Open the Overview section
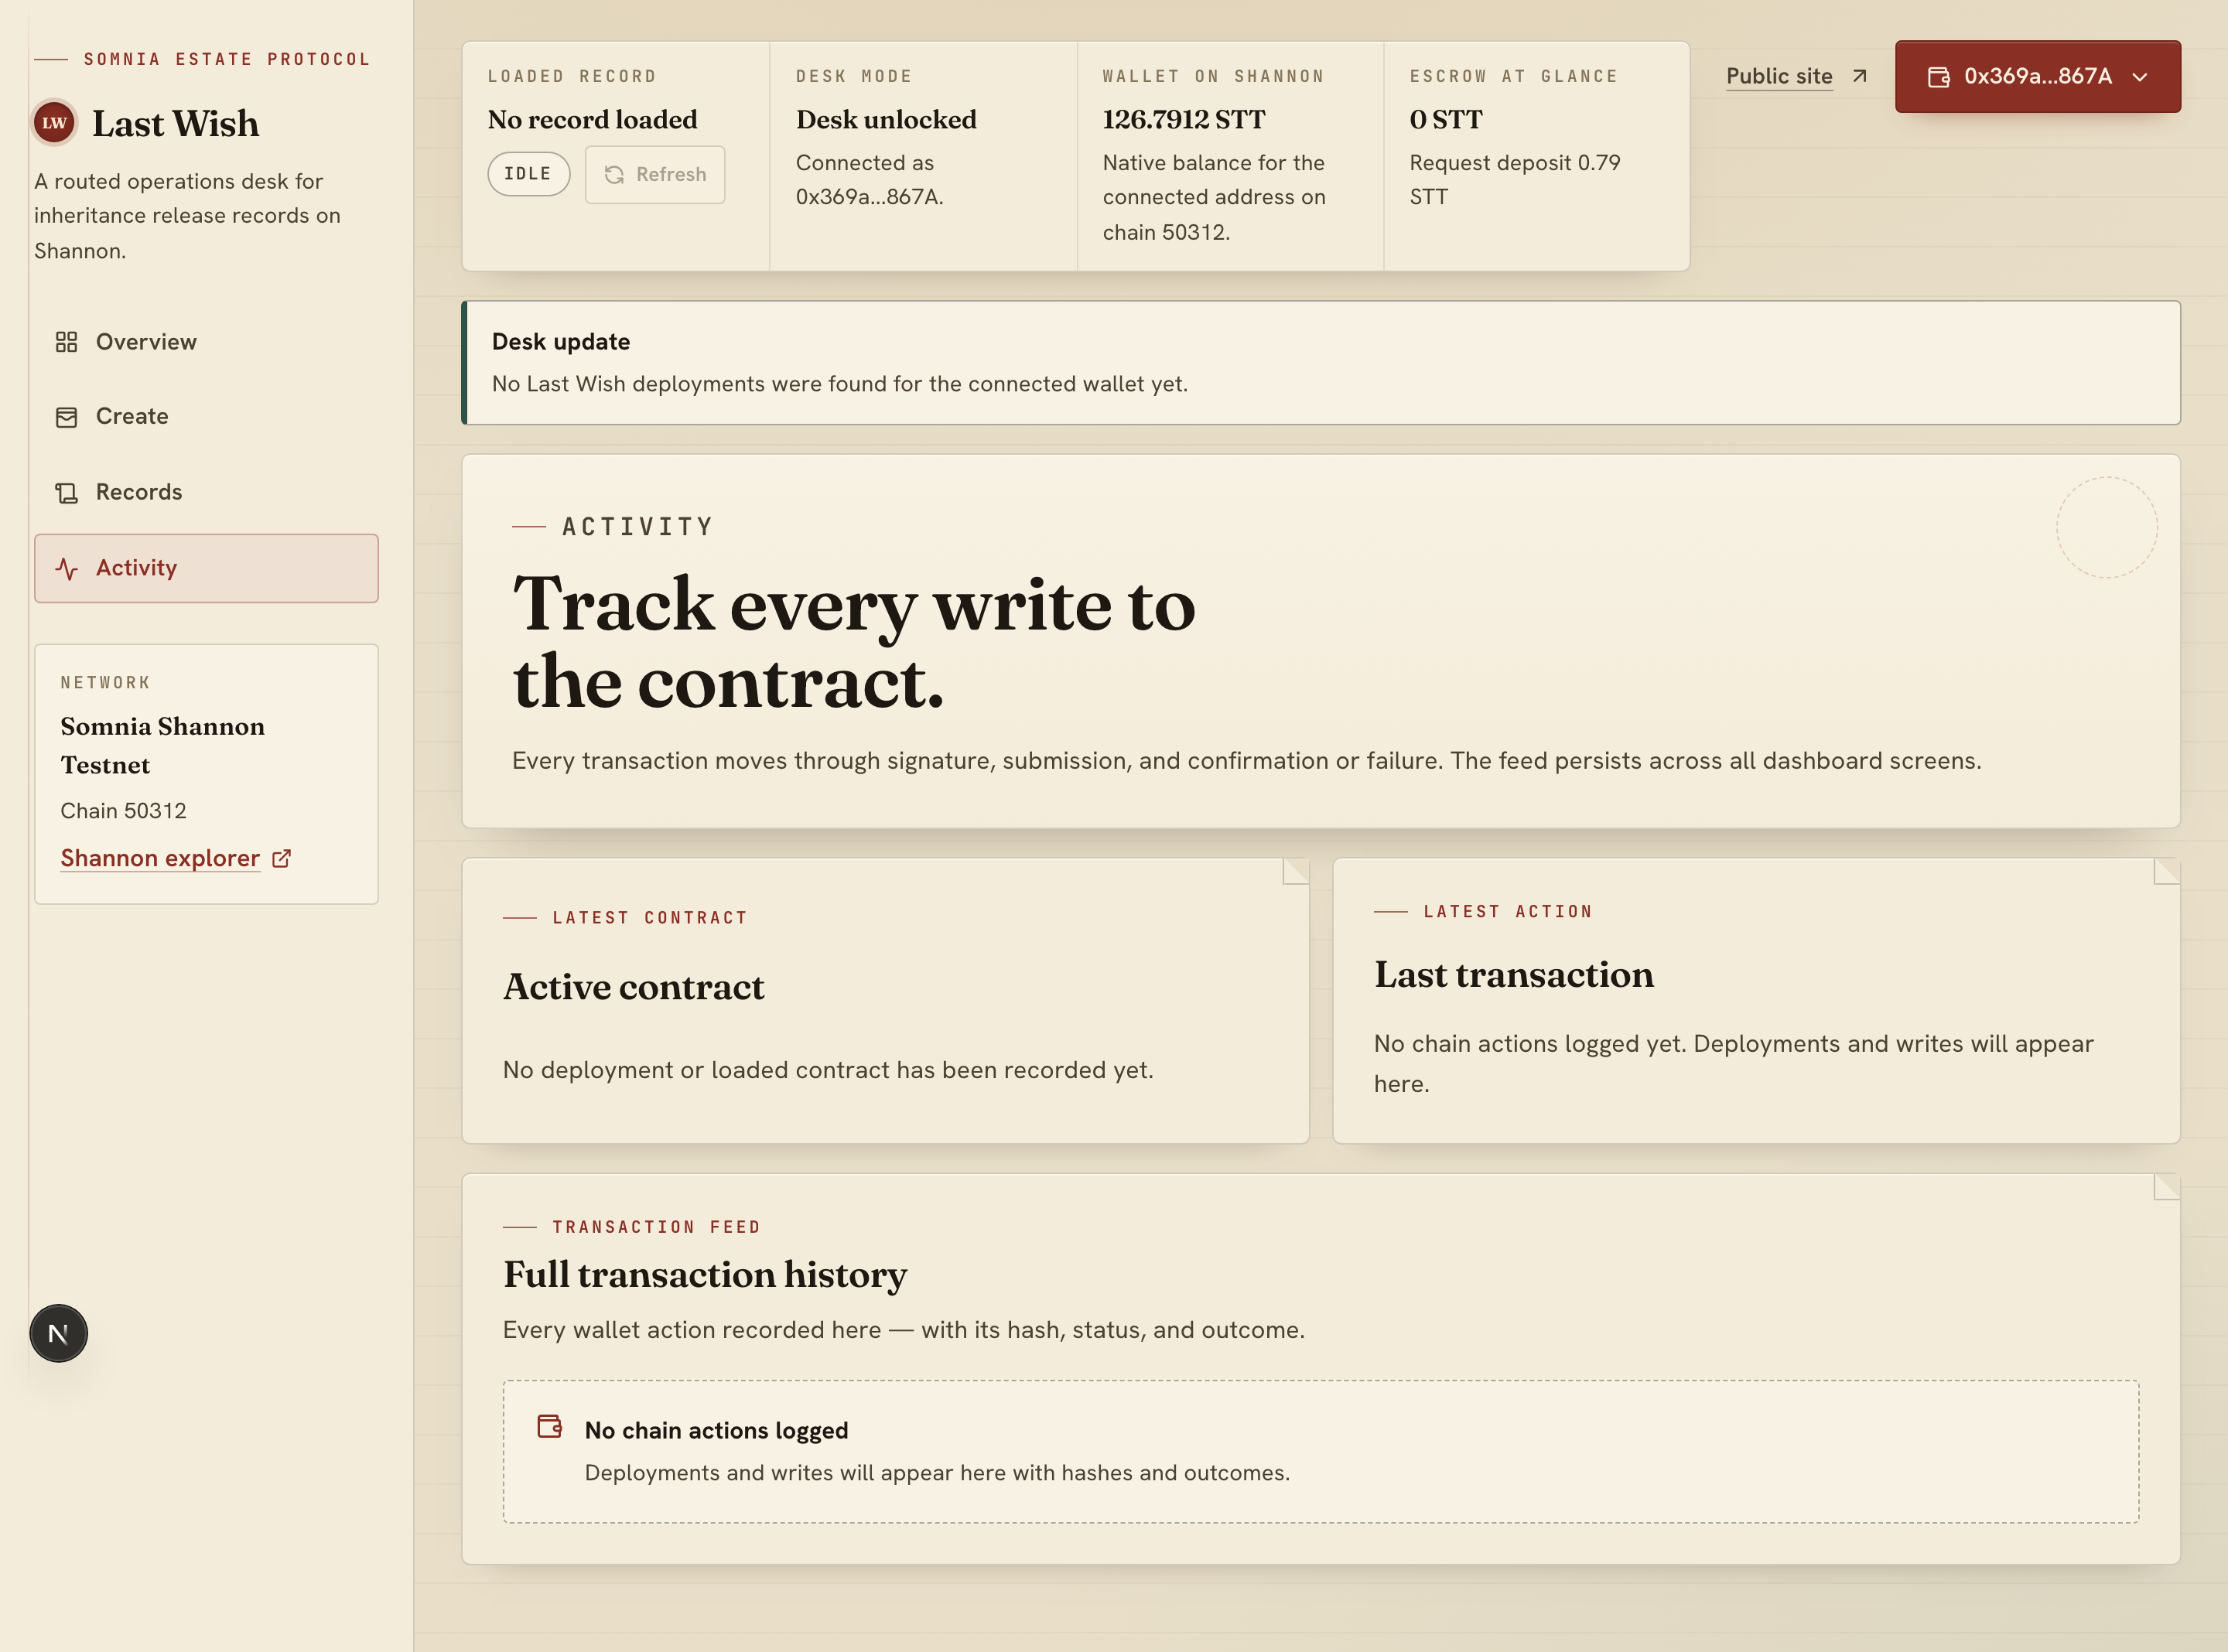The height and width of the screenshot is (1652, 2228). click(x=206, y=342)
